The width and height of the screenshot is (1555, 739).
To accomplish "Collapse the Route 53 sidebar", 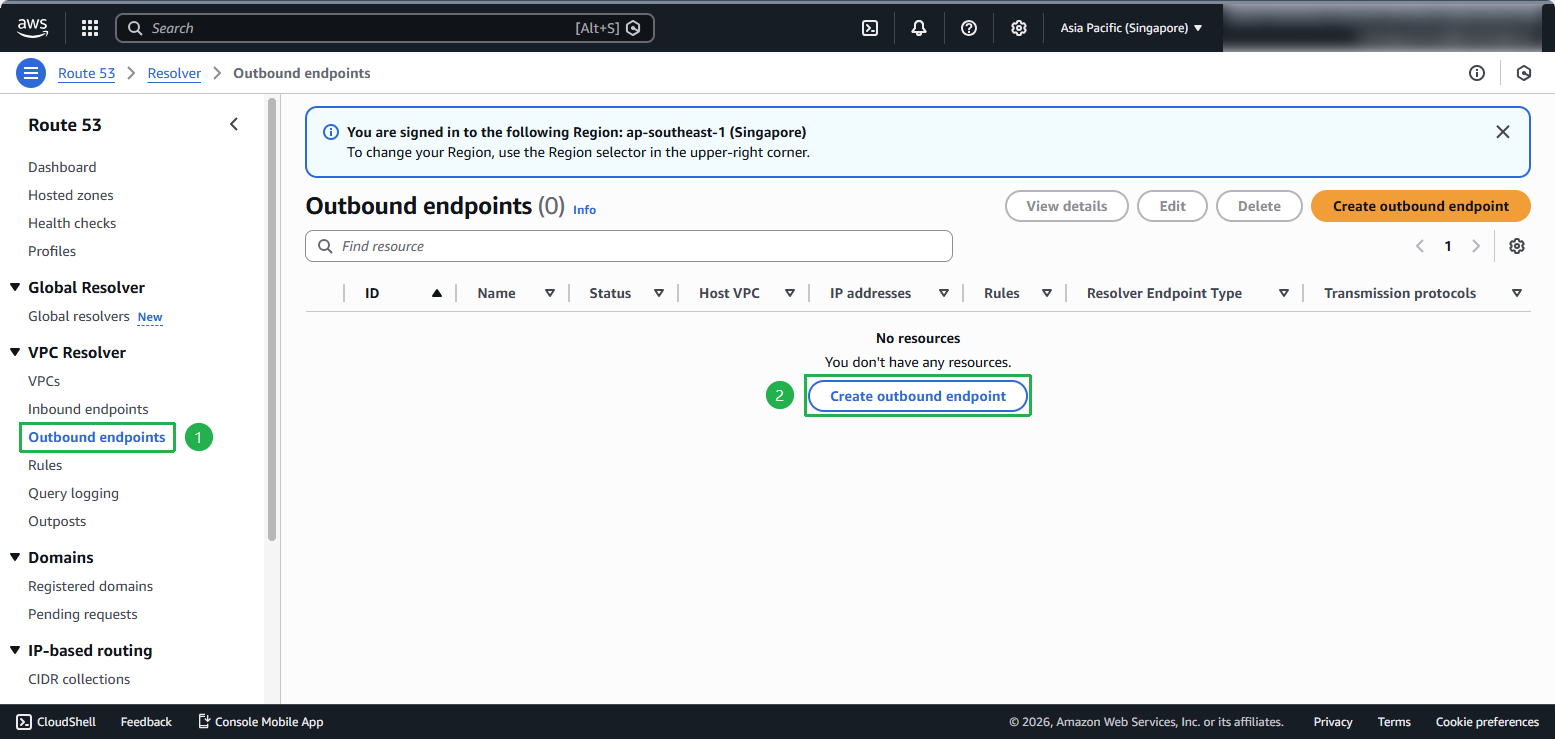I will (x=234, y=125).
